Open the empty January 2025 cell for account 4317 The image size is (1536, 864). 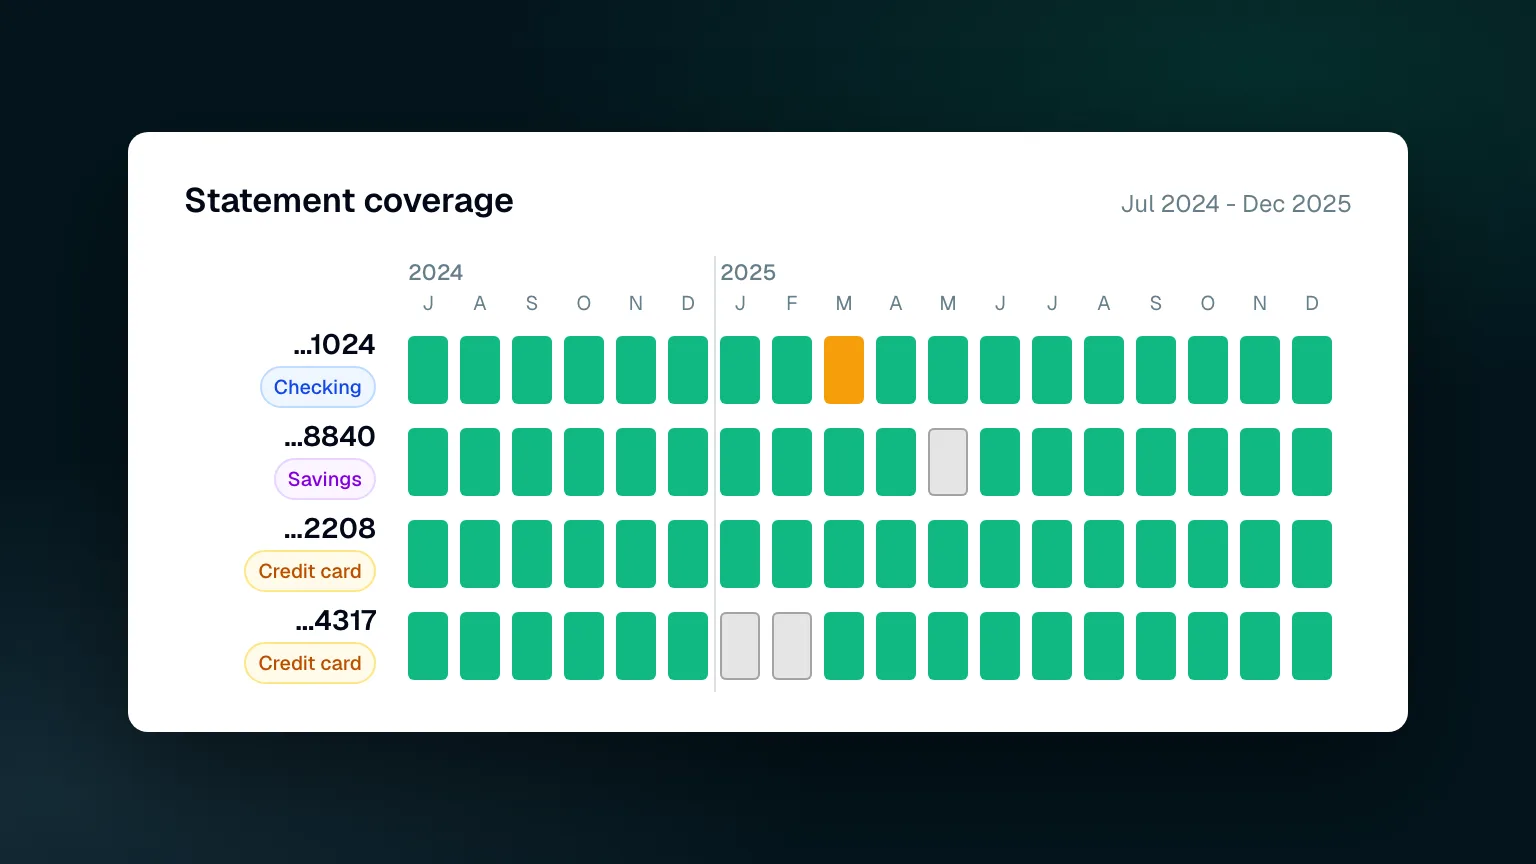(x=740, y=646)
